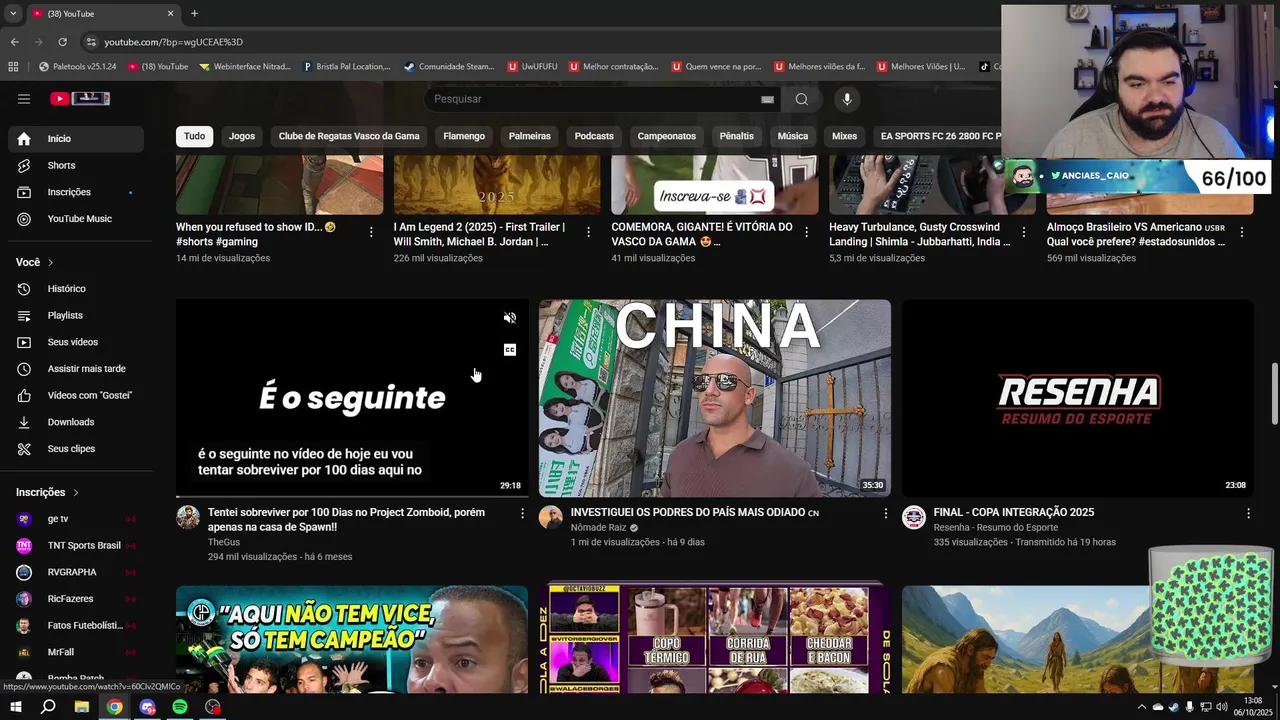
Task: Open options for Heavy Turbulance video
Action: [x=1023, y=232]
